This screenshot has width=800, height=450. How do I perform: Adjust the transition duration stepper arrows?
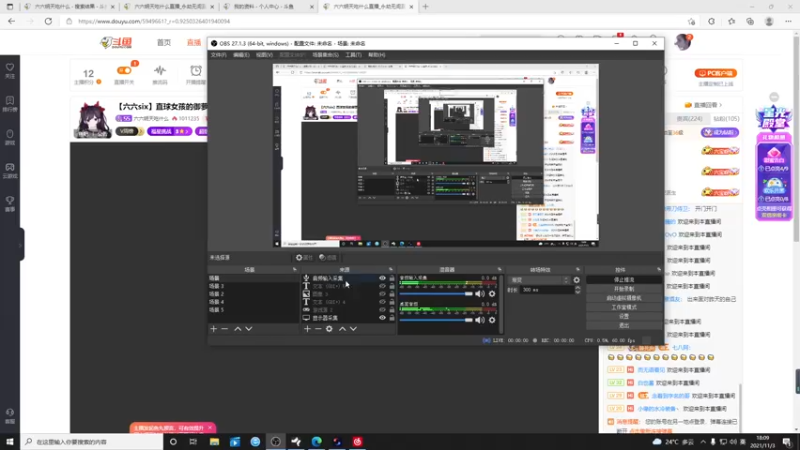click(578, 290)
